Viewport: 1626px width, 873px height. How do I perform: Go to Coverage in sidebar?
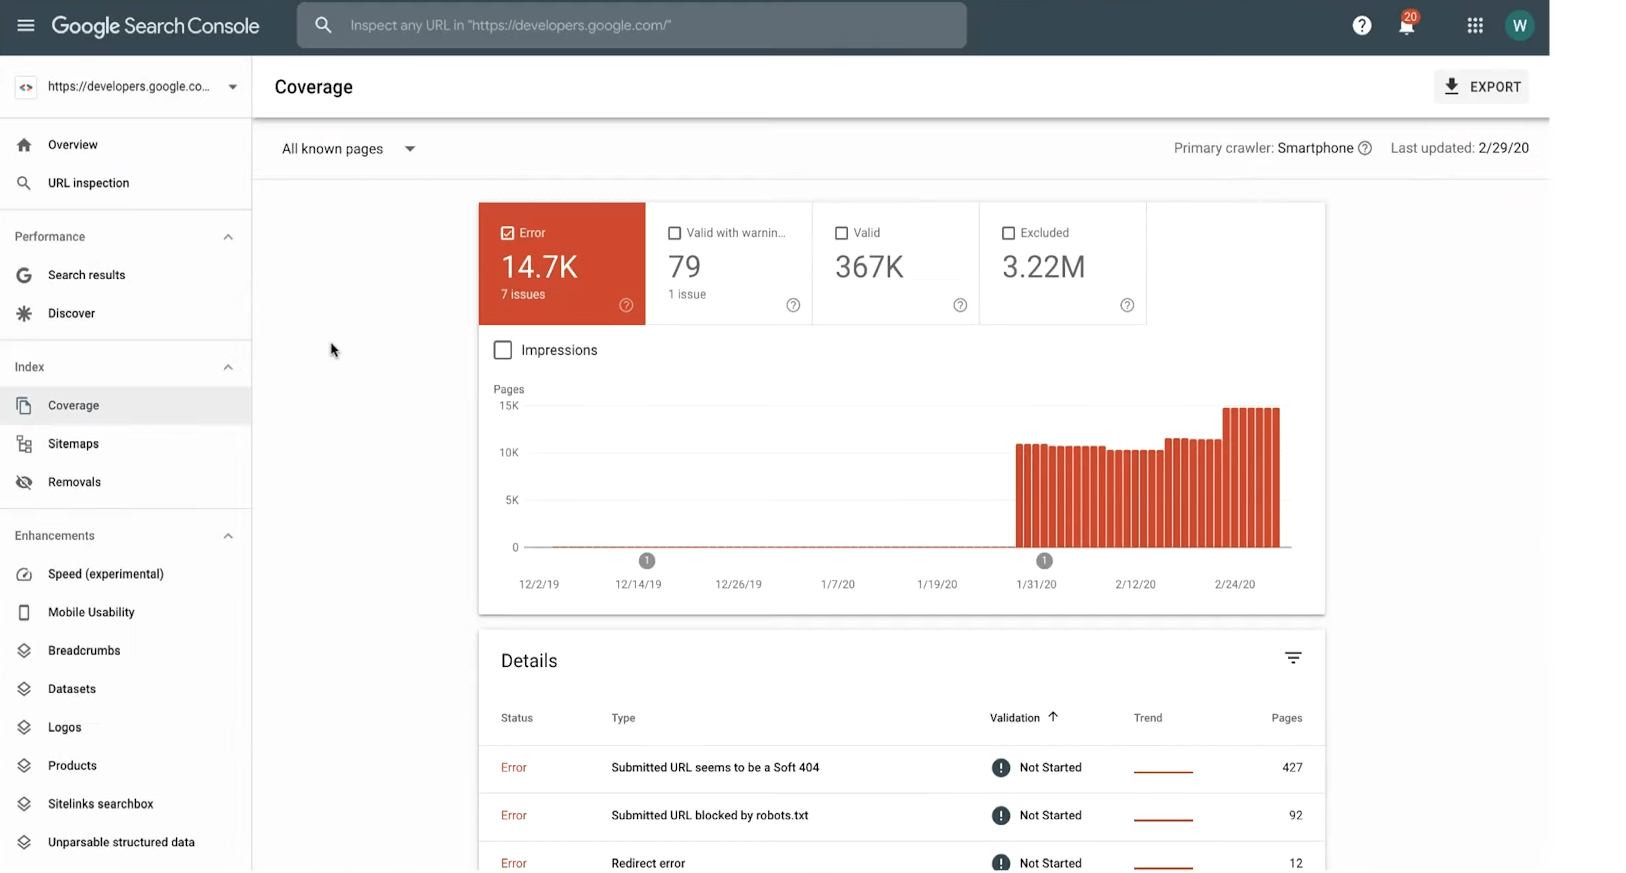(x=125, y=406)
